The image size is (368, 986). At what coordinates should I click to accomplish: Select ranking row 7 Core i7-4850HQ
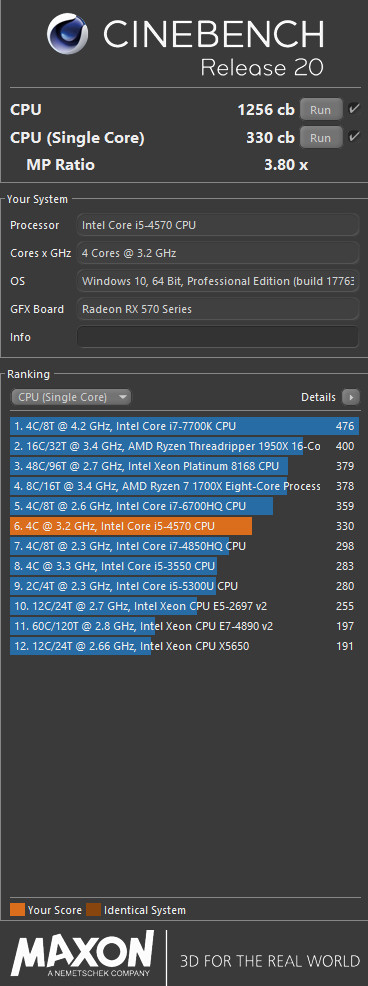(184, 546)
